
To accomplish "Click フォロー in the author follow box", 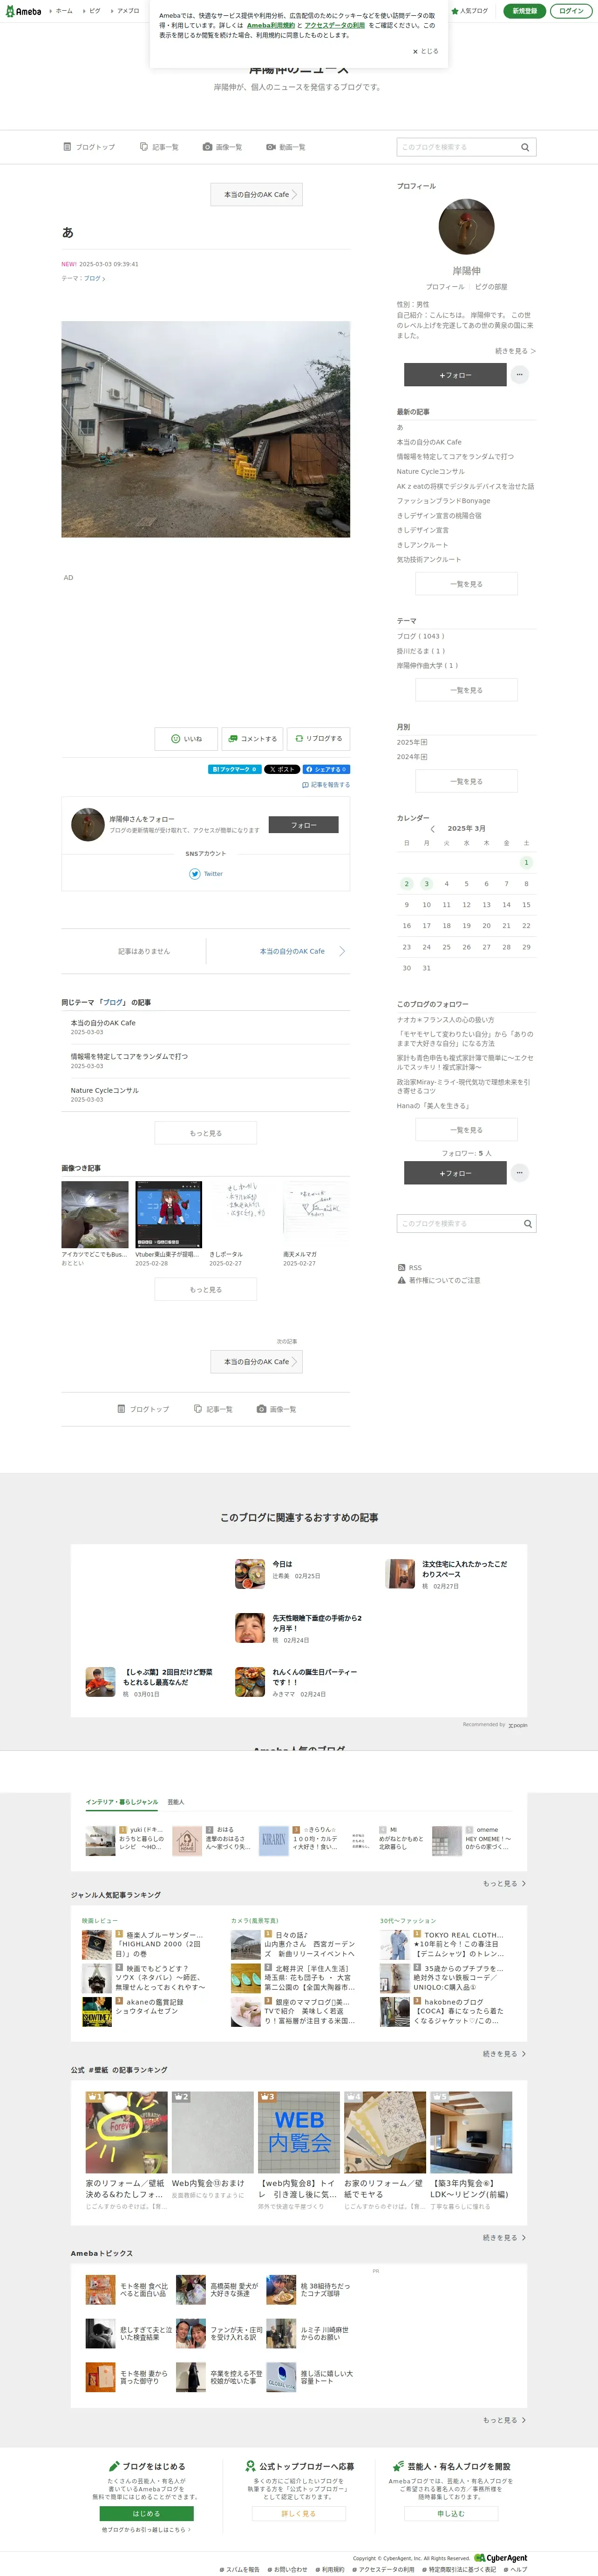I will pos(303,825).
